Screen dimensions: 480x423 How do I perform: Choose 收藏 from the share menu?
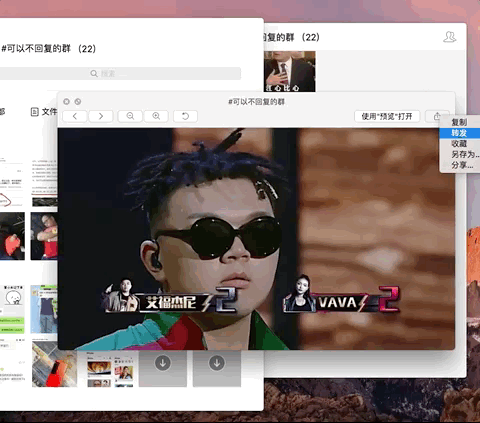[x=459, y=143]
